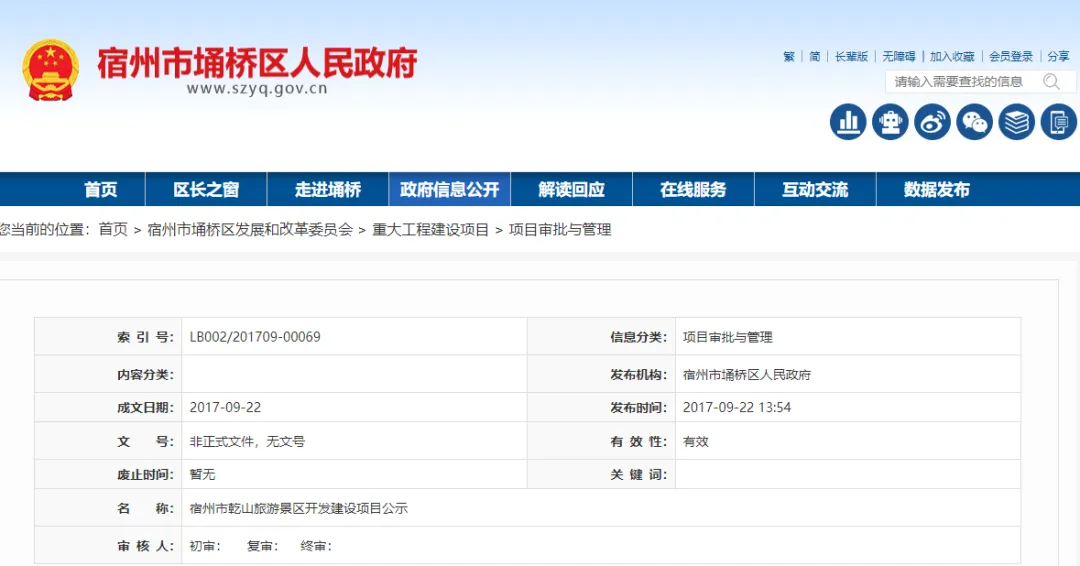This screenshot has height=566, width=1080.
Task: Click 发布机构 value 宿州市埇桥区人民政府
Action: 747,375
